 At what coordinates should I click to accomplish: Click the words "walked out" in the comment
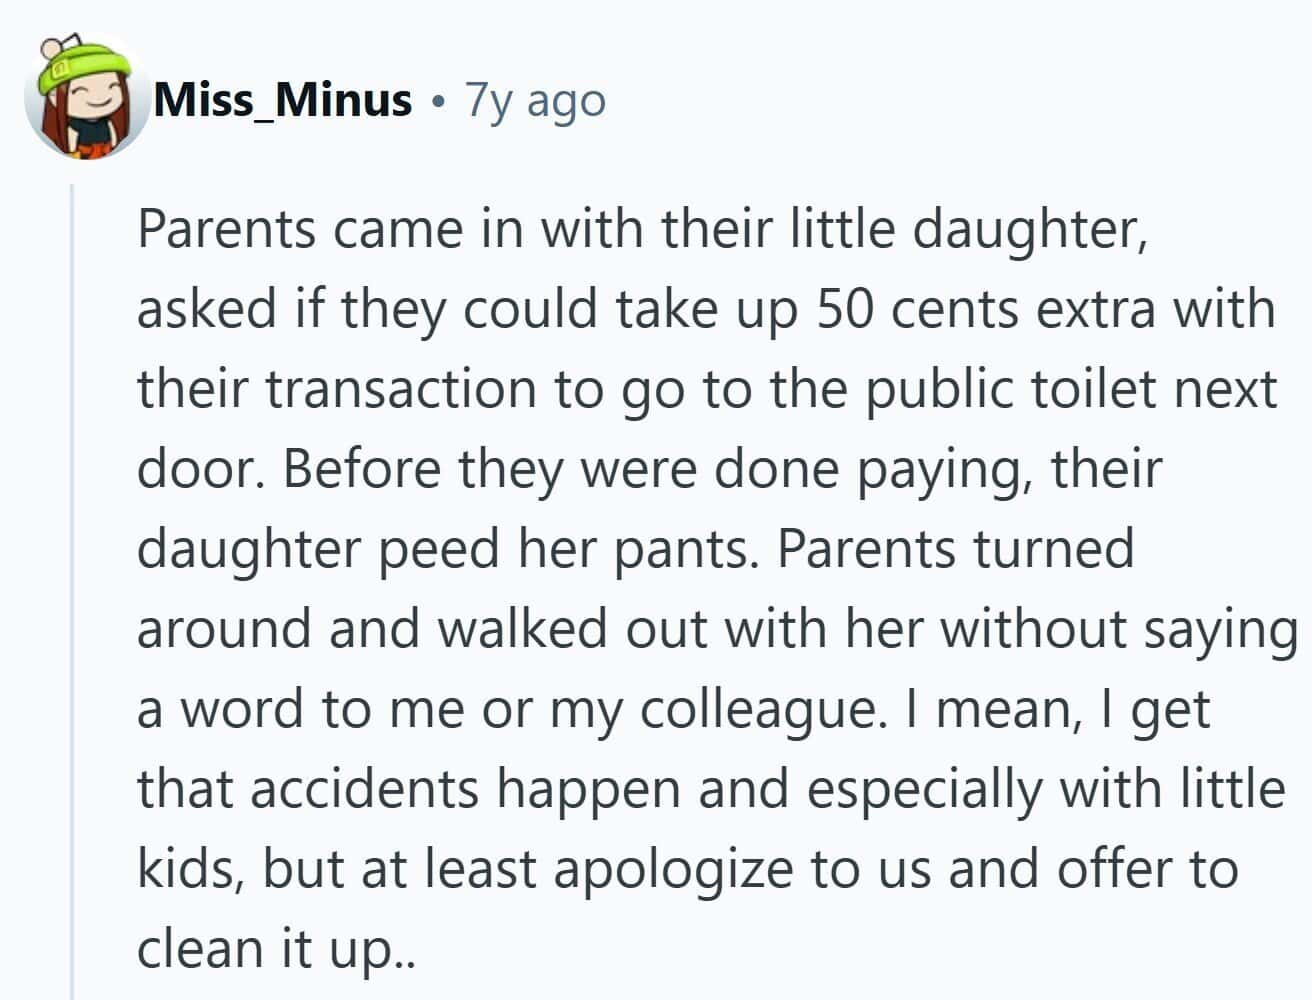[x=573, y=629]
